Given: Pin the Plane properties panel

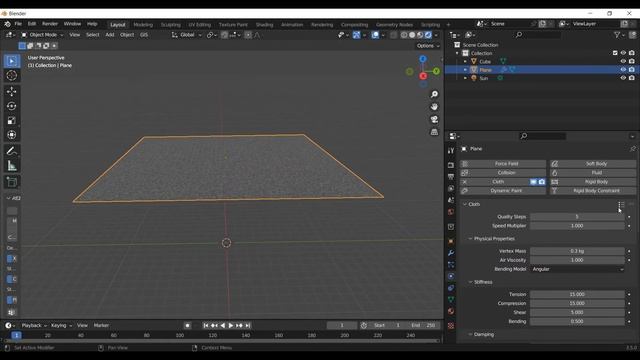Looking at the screenshot, I should click(633, 149).
